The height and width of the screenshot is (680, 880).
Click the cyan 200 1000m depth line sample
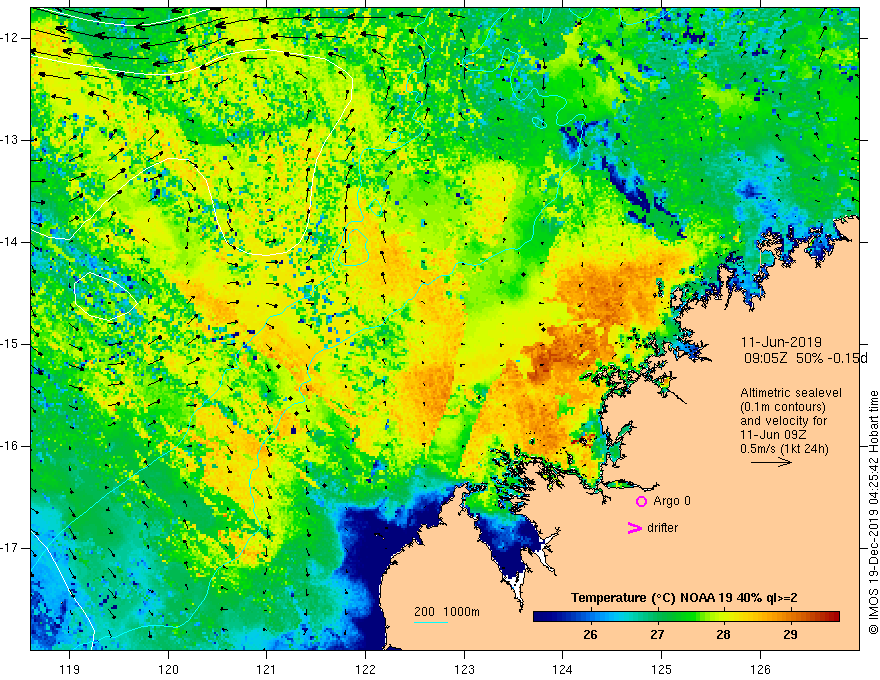coord(430,622)
